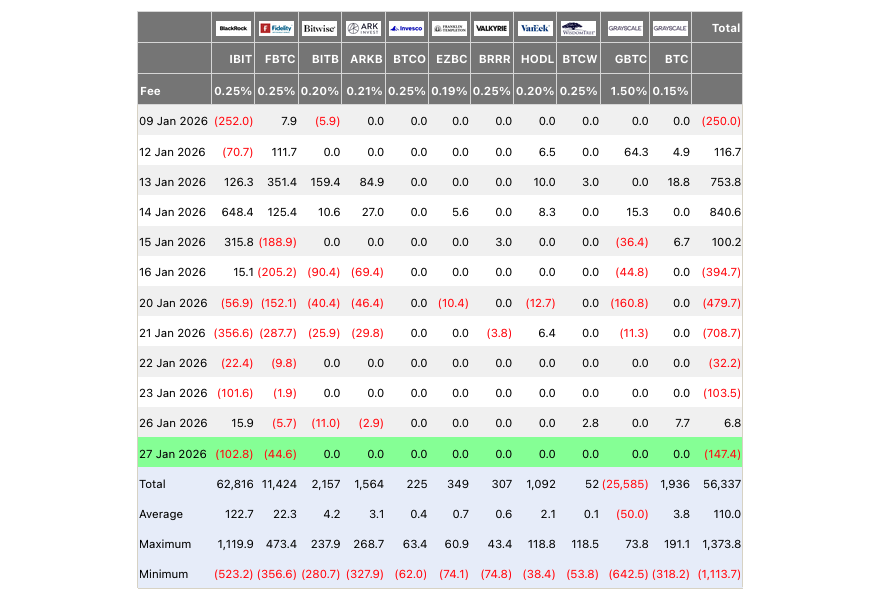The width and height of the screenshot is (893, 600).
Task: Click the Franklin Templeton logo above EZBC
Action: pyautogui.click(x=450, y=28)
